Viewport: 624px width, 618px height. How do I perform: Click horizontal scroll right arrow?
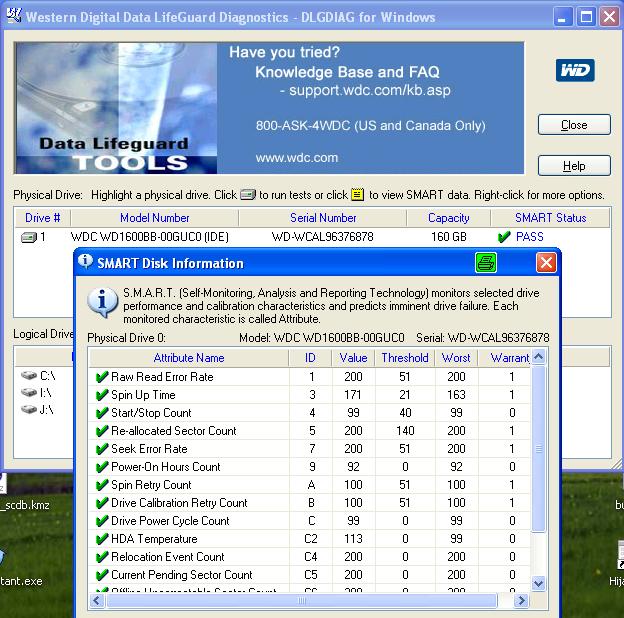click(521, 600)
